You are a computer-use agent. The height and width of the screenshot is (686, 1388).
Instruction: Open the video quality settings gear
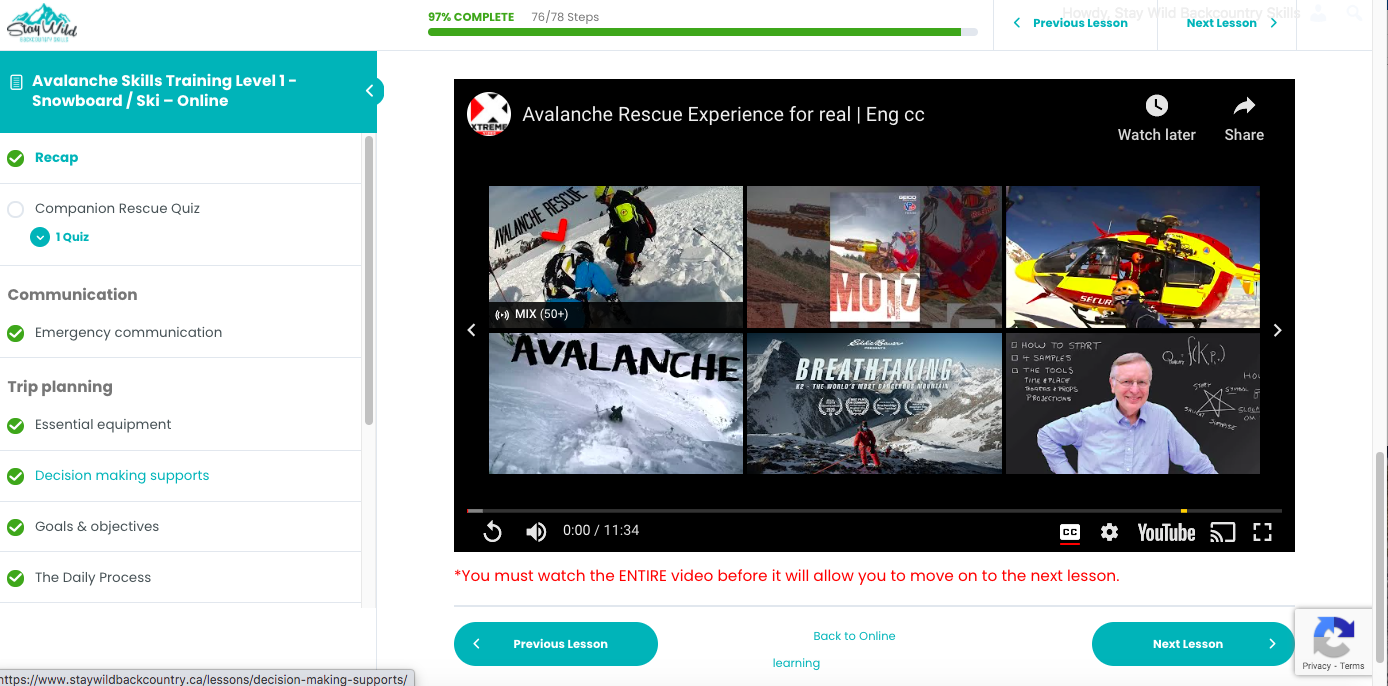1109,532
